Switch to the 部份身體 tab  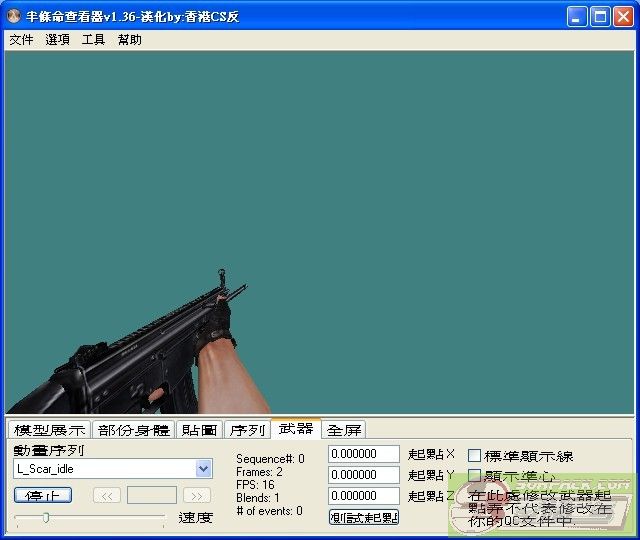pyautogui.click(x=133, y=430)
